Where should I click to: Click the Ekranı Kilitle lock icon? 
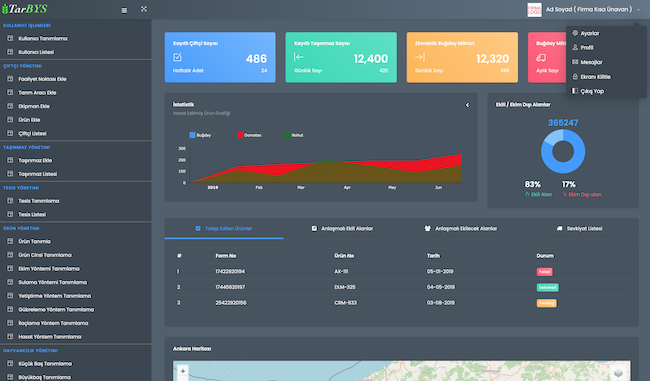[x=575, y=76]
